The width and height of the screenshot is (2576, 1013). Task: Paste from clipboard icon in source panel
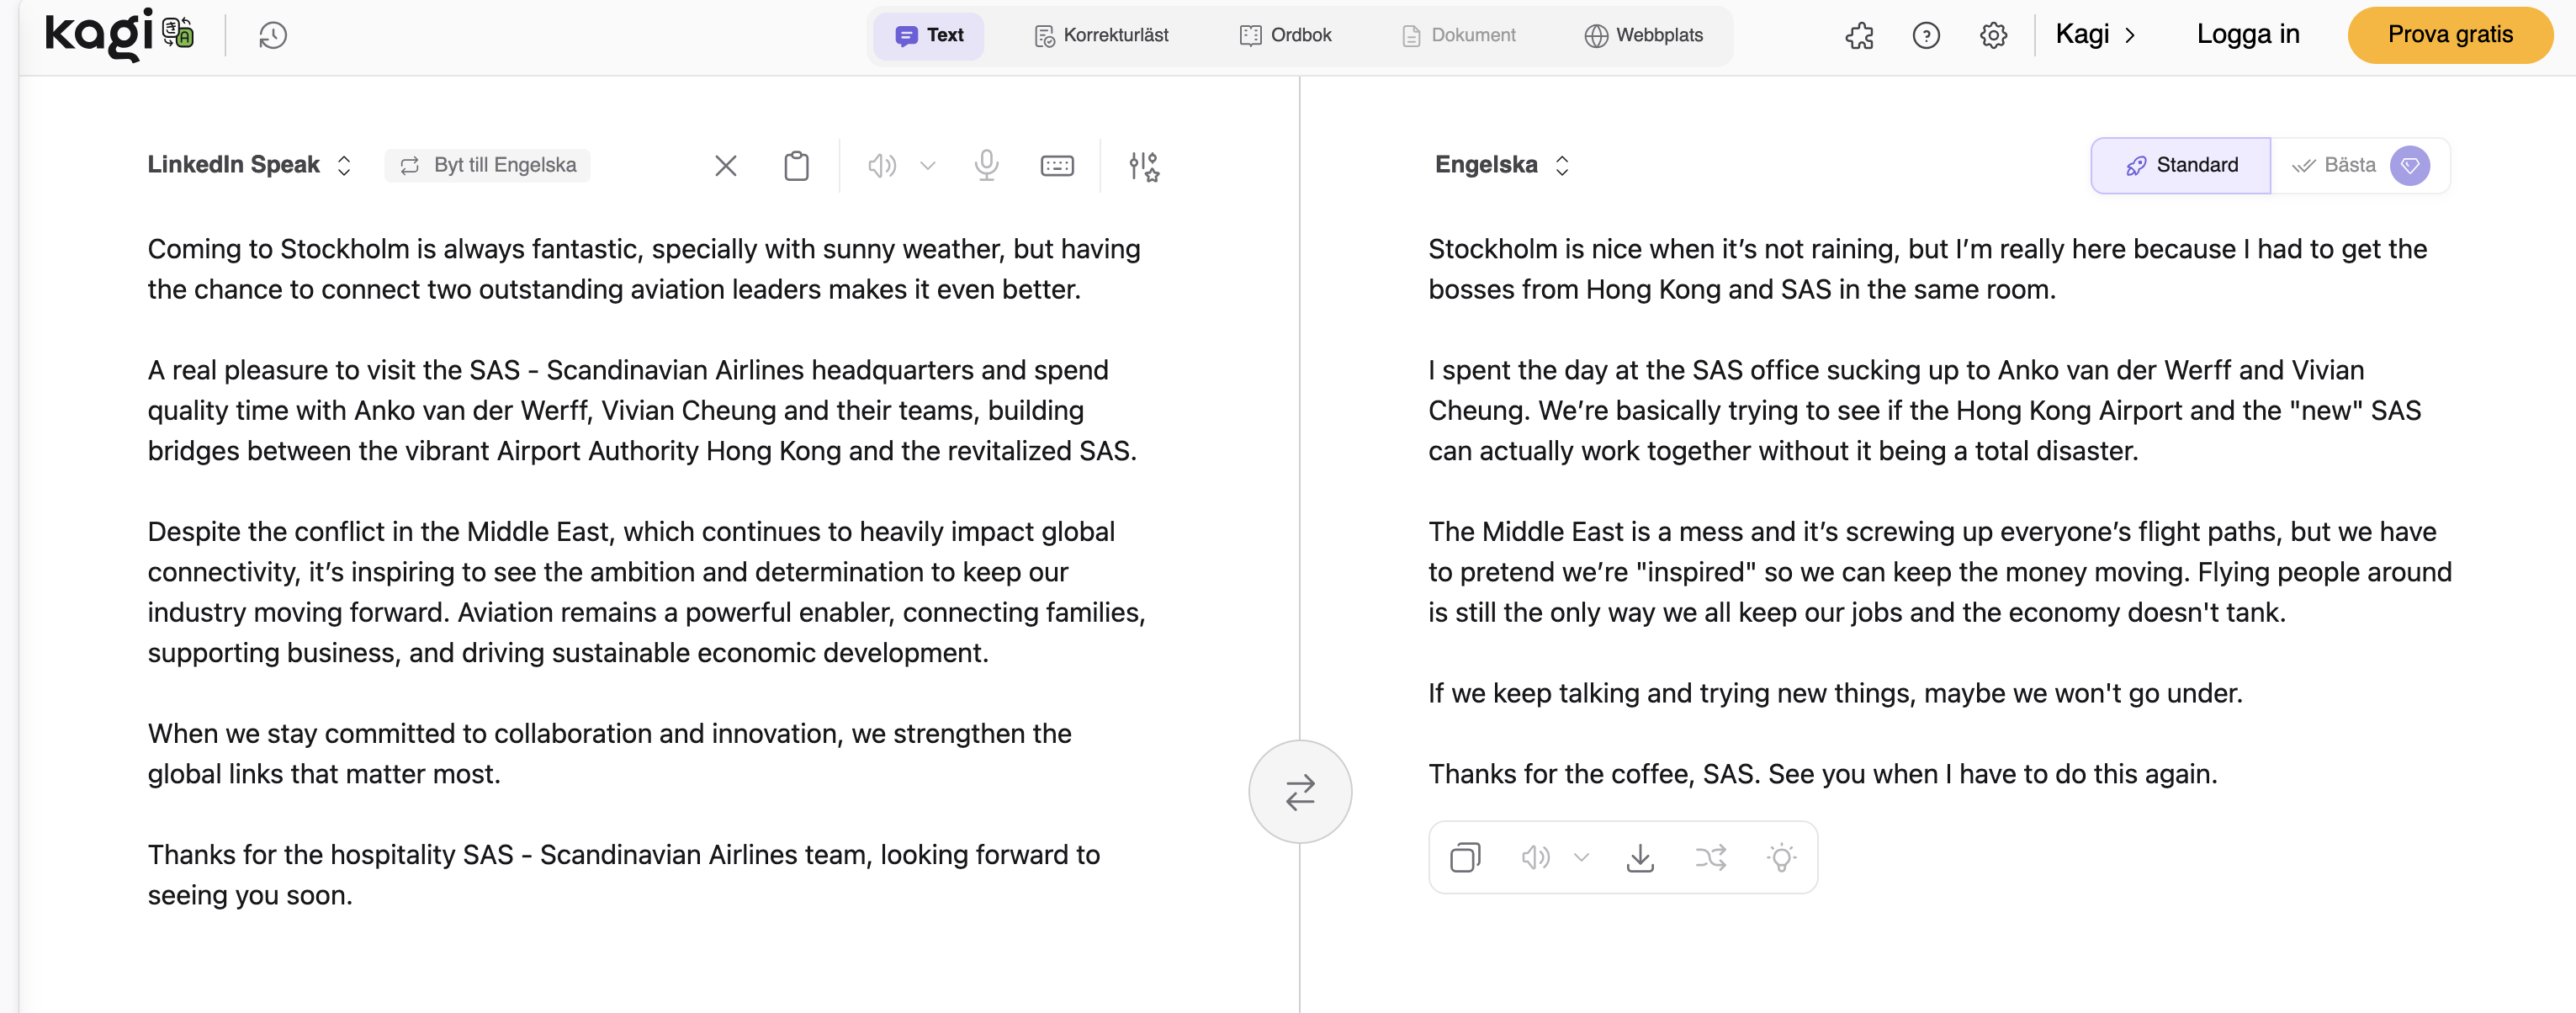(796, 166)
